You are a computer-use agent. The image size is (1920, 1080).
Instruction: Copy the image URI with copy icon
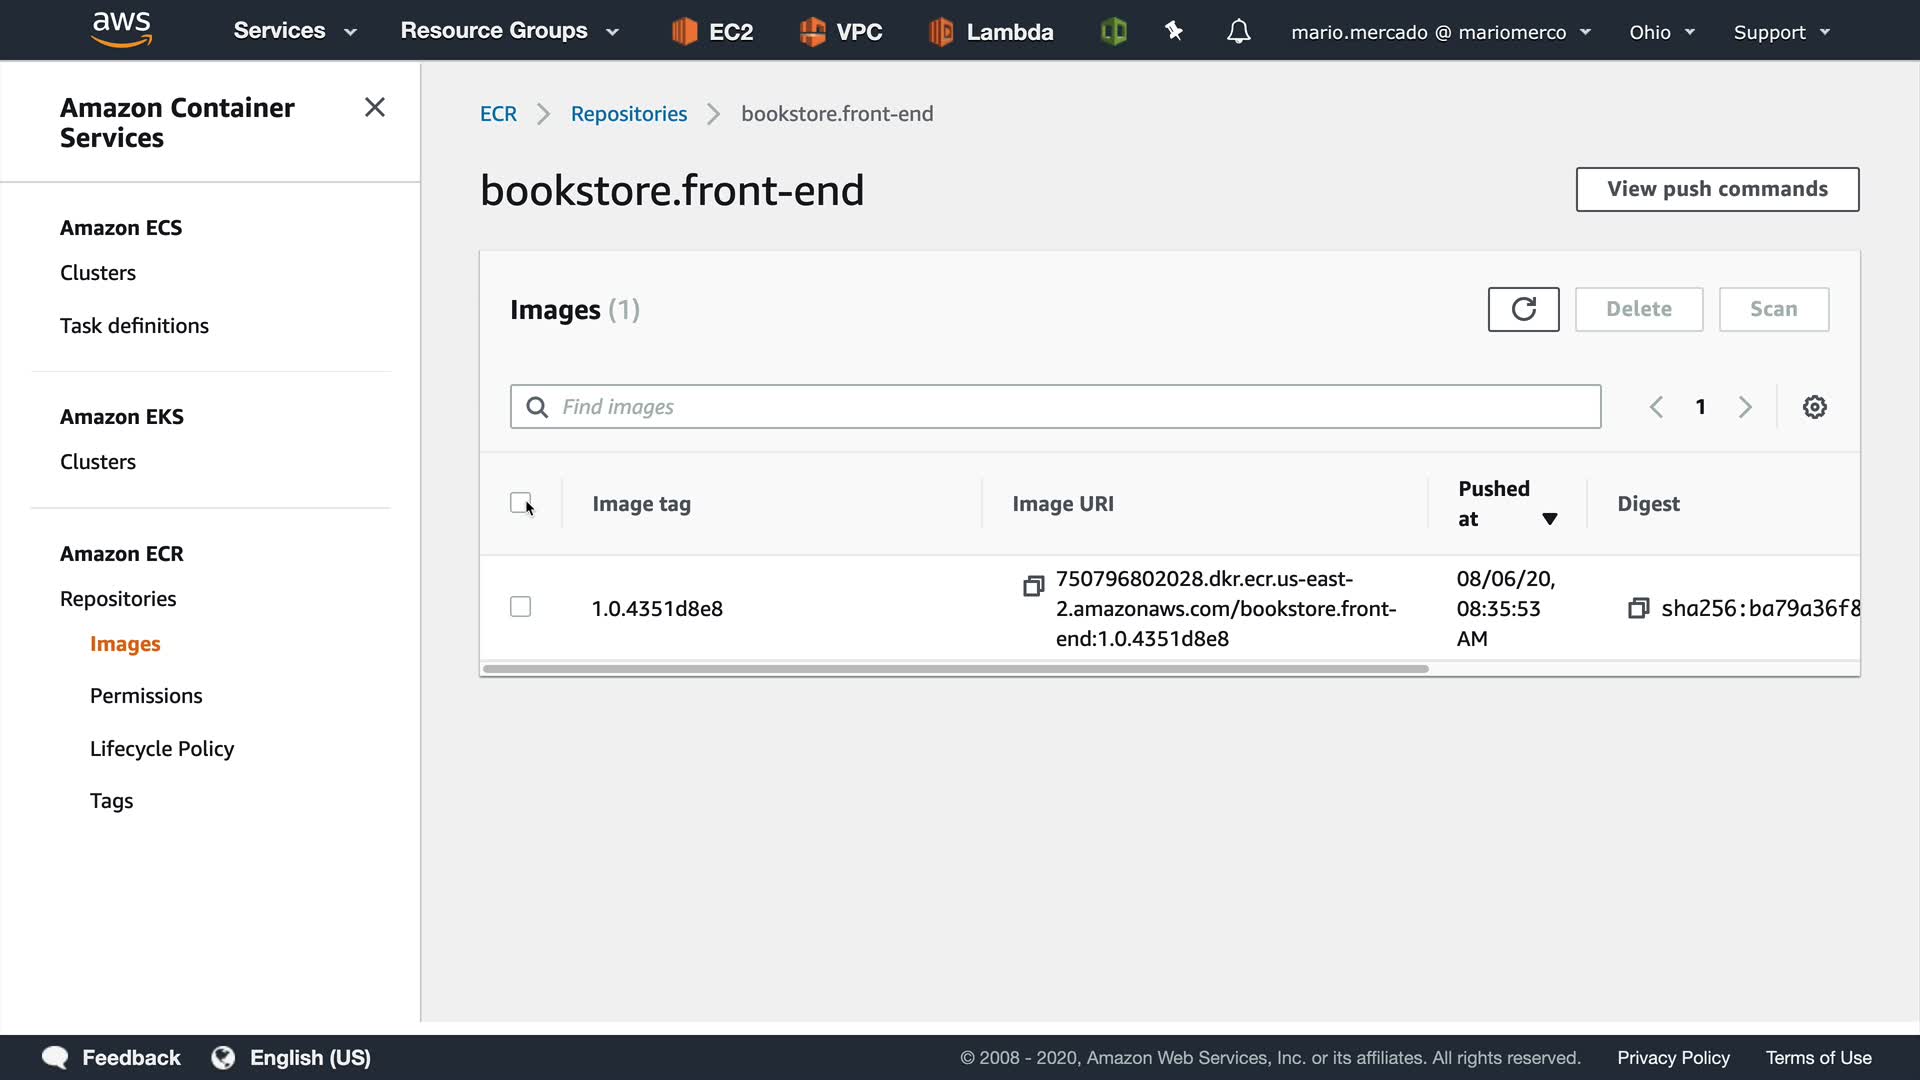click(1033, 586)
